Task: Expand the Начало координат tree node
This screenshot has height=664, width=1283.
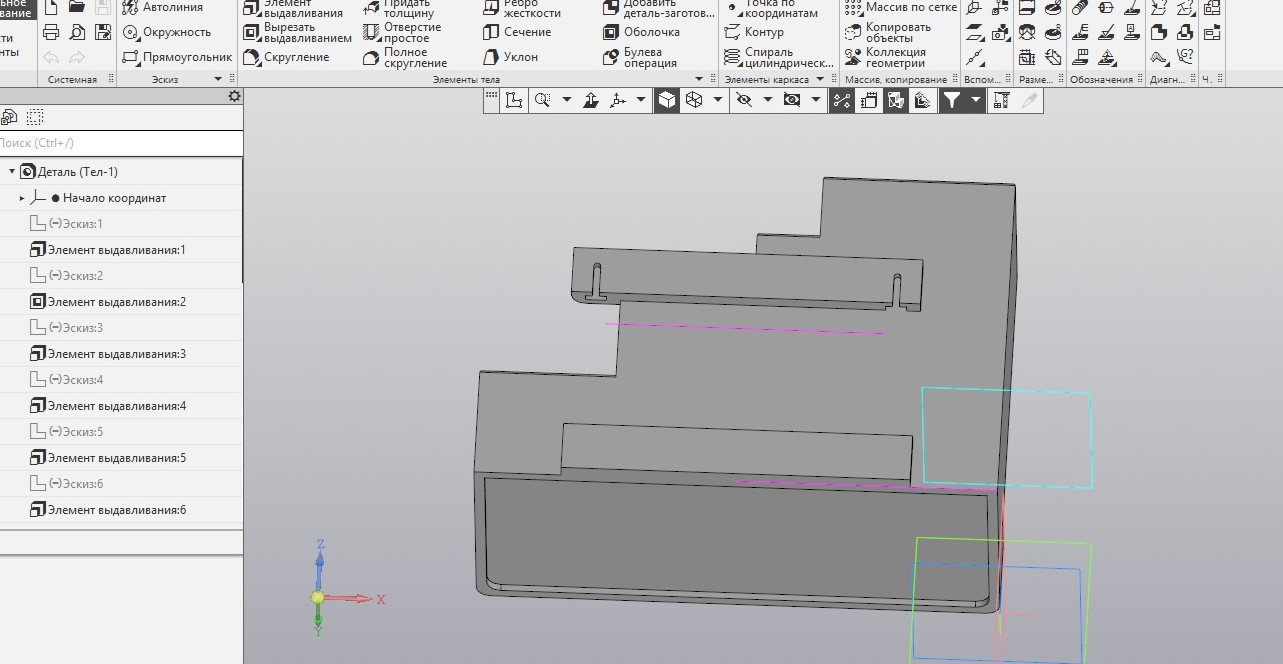Action: coord(20,197)
